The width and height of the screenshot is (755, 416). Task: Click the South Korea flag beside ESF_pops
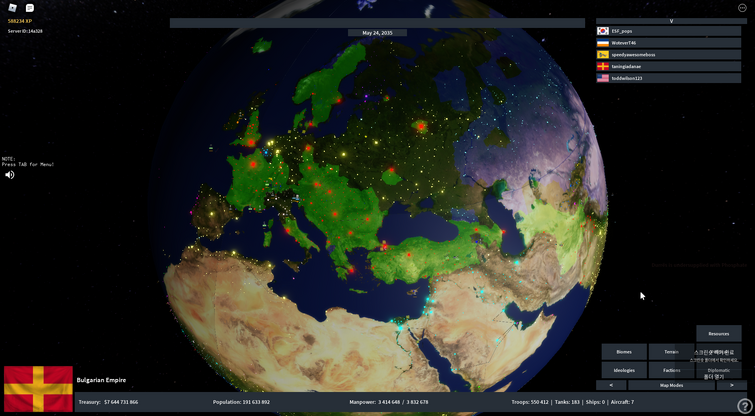point(603,31)
